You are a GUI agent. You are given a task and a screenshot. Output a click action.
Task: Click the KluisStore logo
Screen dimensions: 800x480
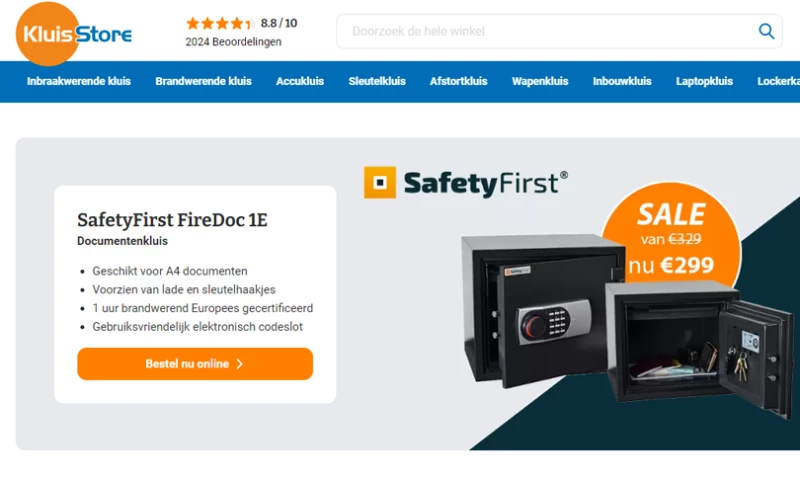coord(73,34)
